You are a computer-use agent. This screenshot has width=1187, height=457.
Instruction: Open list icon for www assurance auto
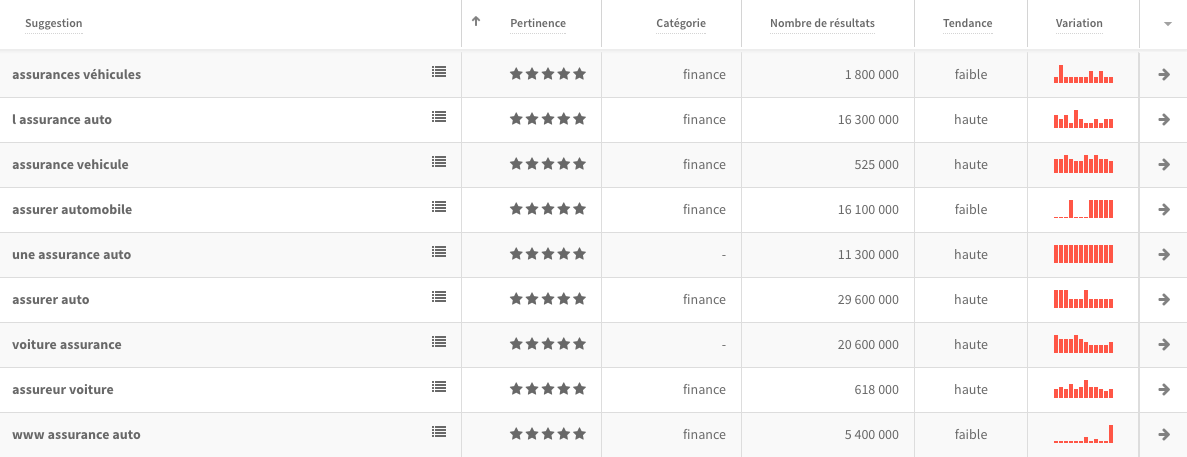pos(439,432)
